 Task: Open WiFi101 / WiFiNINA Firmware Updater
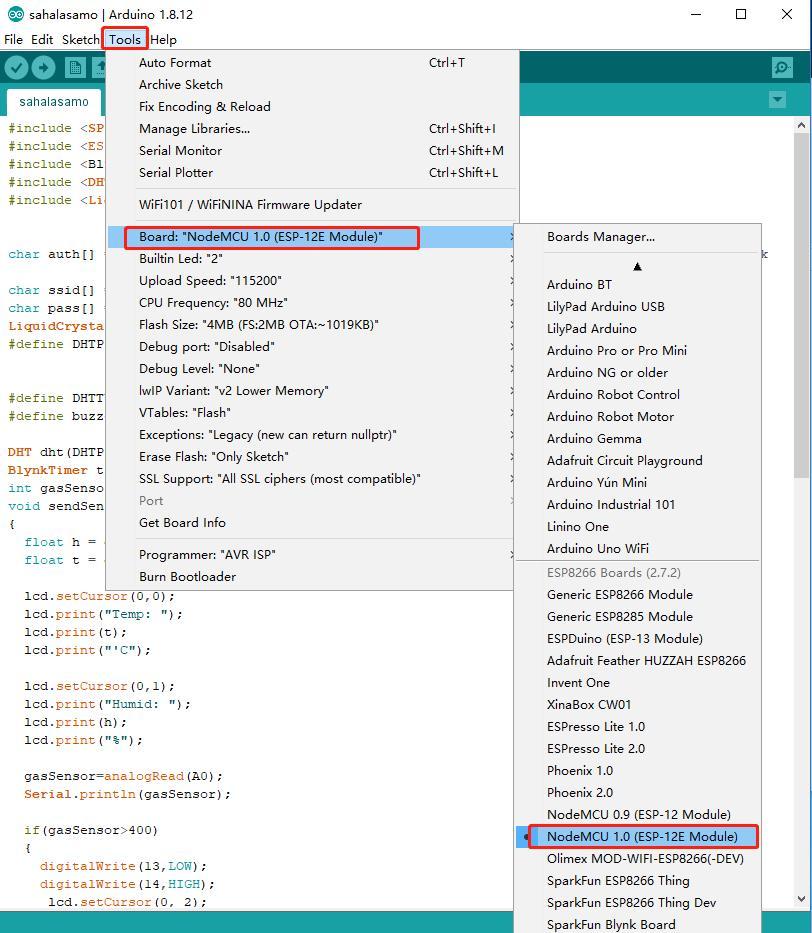click(312, 205)
